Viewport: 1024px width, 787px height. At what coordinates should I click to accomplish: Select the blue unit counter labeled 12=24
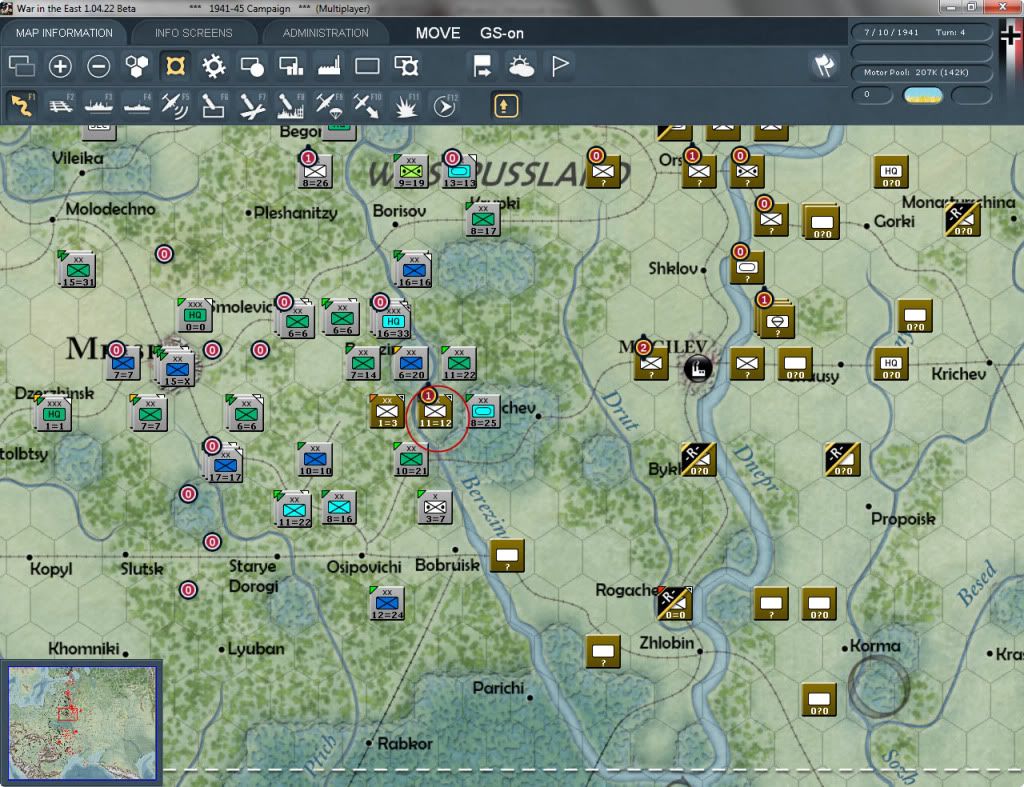coord(387,603)
